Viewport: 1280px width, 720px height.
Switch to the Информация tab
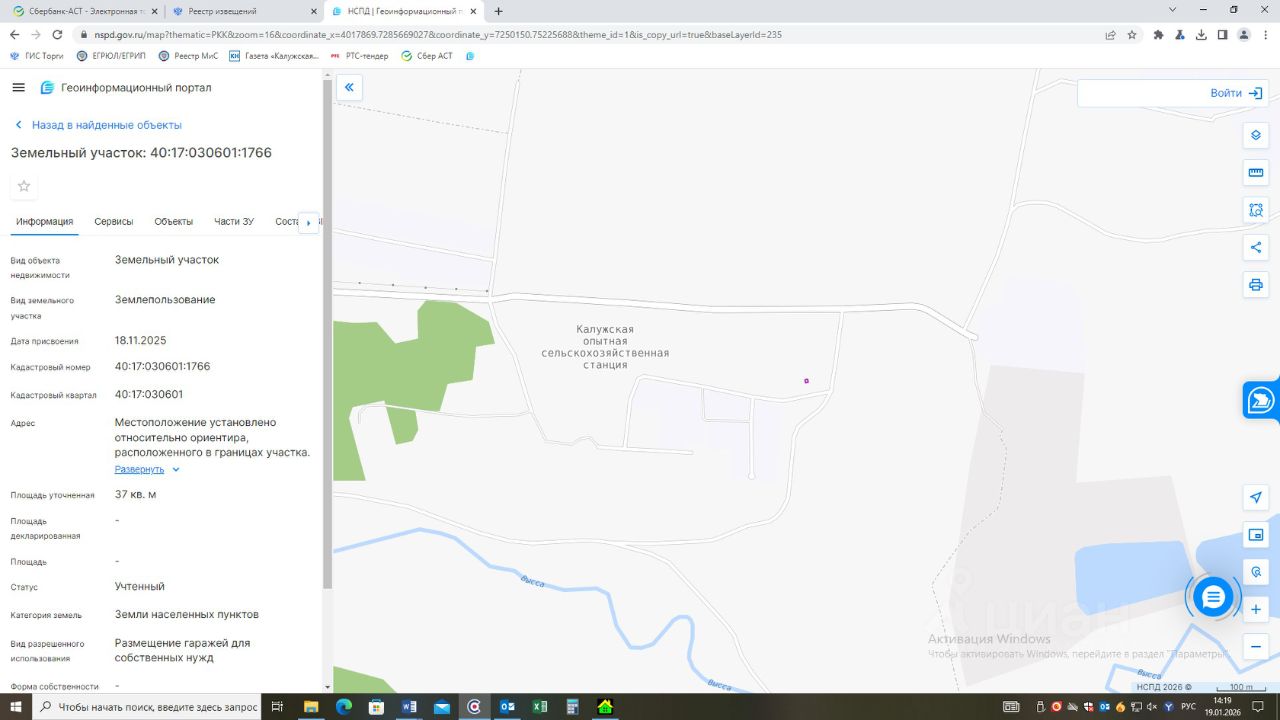tap(45, 221)
